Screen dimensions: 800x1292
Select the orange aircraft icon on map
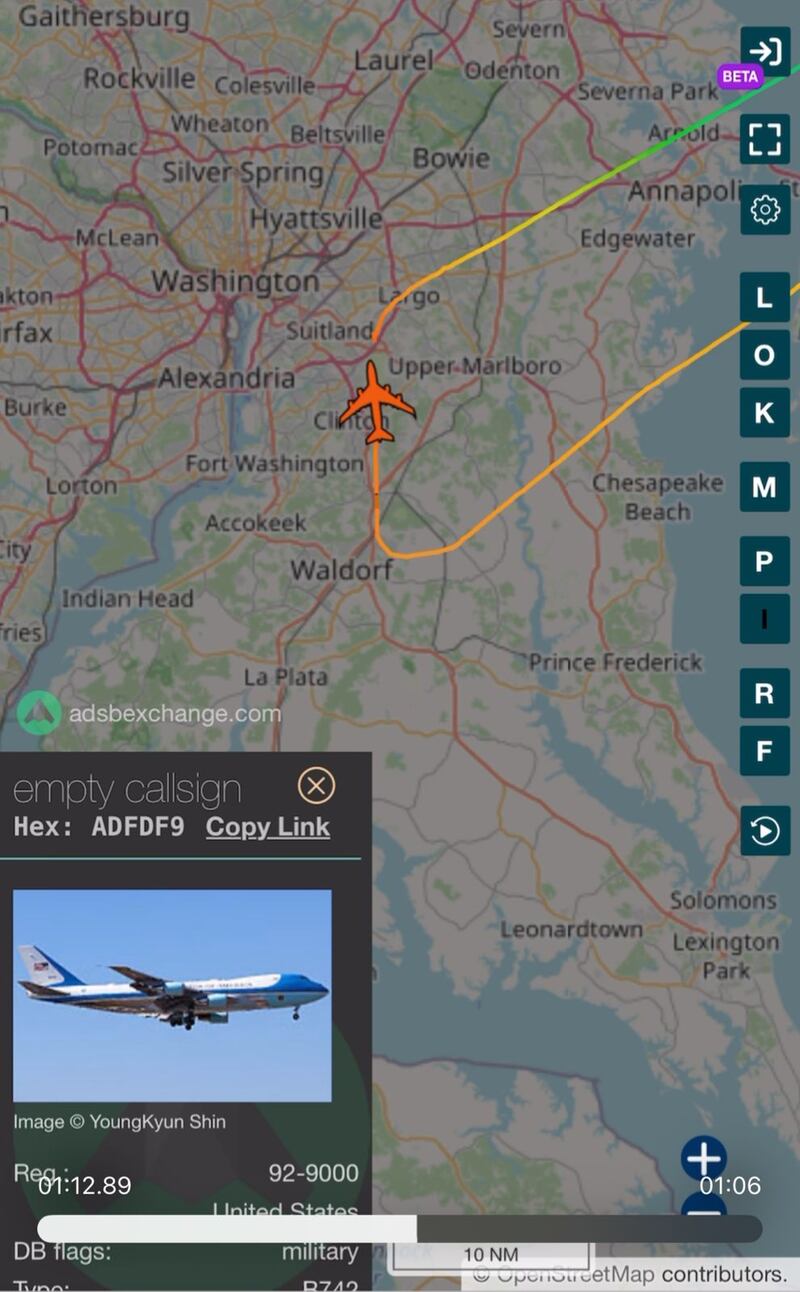377,403
